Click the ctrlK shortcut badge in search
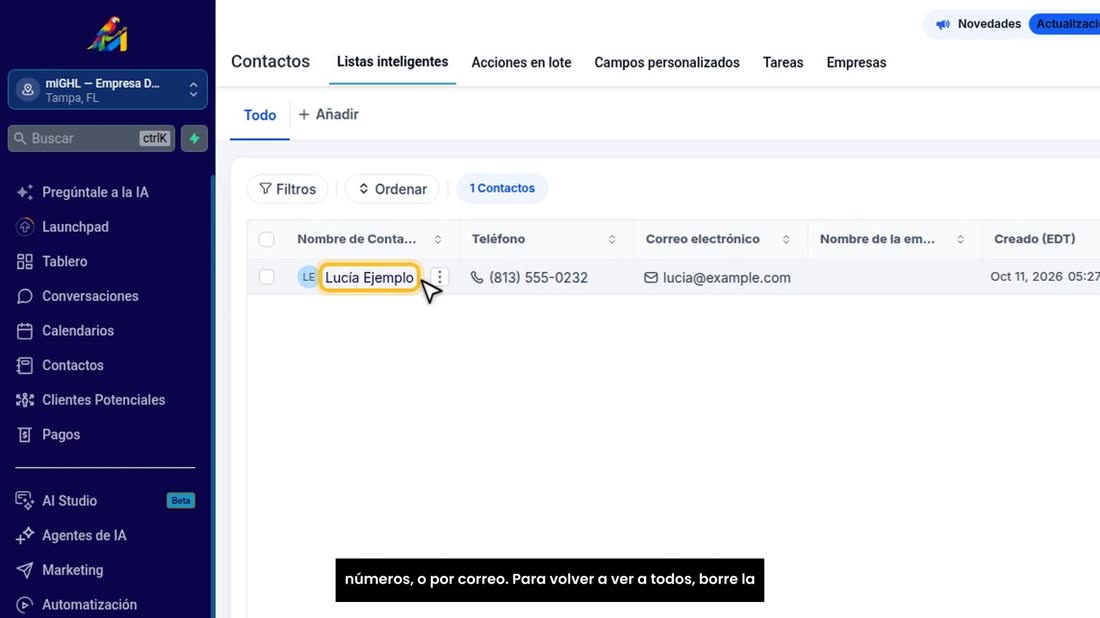The height and width of the screenshot is (618, 1100). [x=155, y=138]
